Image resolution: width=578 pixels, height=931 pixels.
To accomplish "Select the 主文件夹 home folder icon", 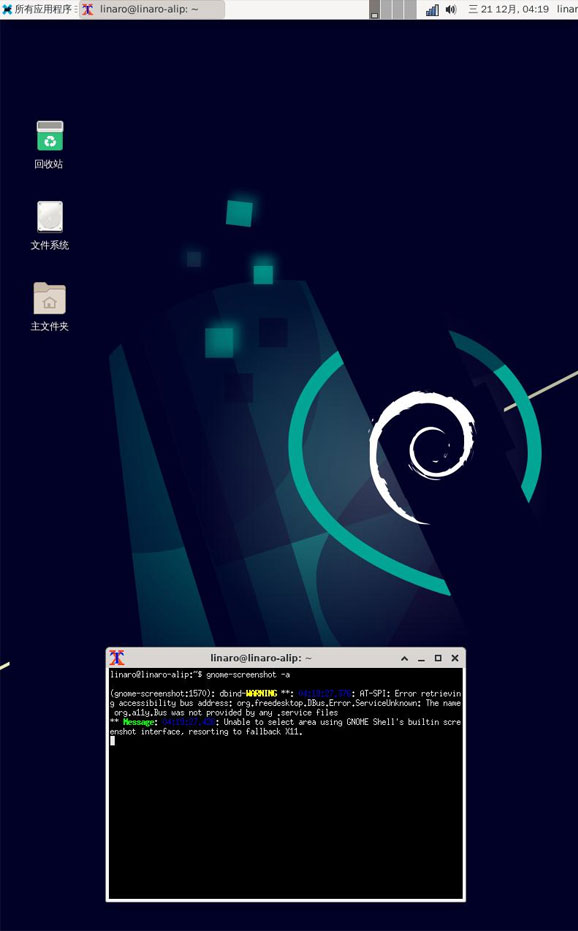I will [x=49, y=306].
